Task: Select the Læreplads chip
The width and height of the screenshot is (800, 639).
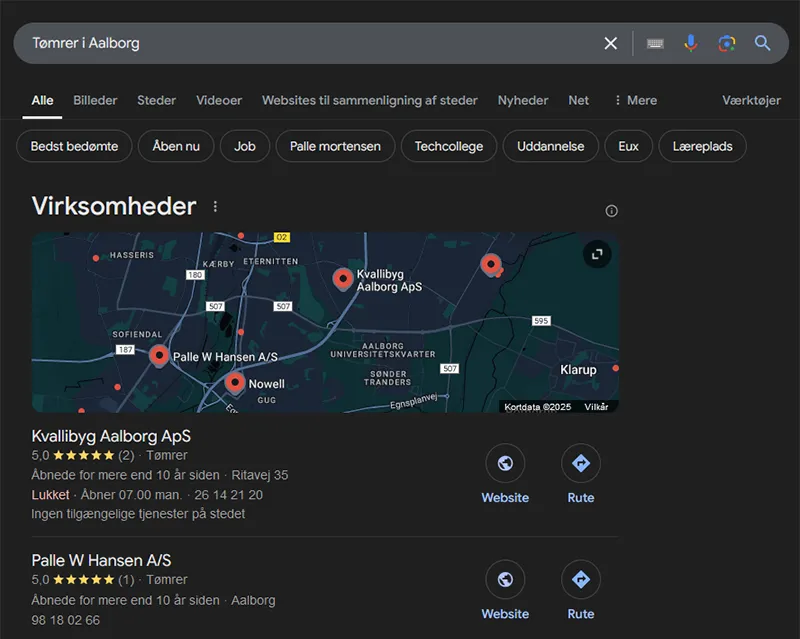Action: coord(703,146)
